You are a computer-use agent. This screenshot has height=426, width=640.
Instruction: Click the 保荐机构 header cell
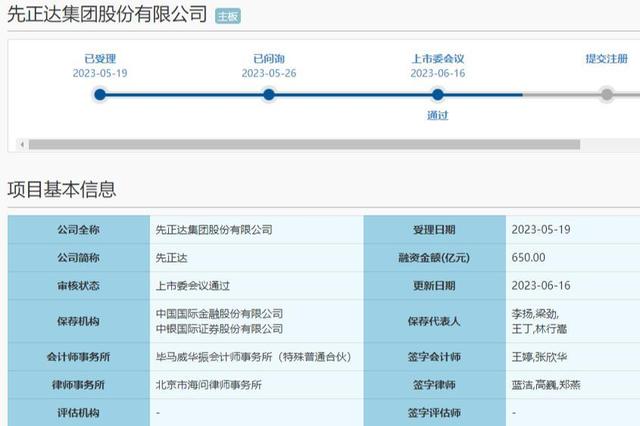tap(79, 321)
